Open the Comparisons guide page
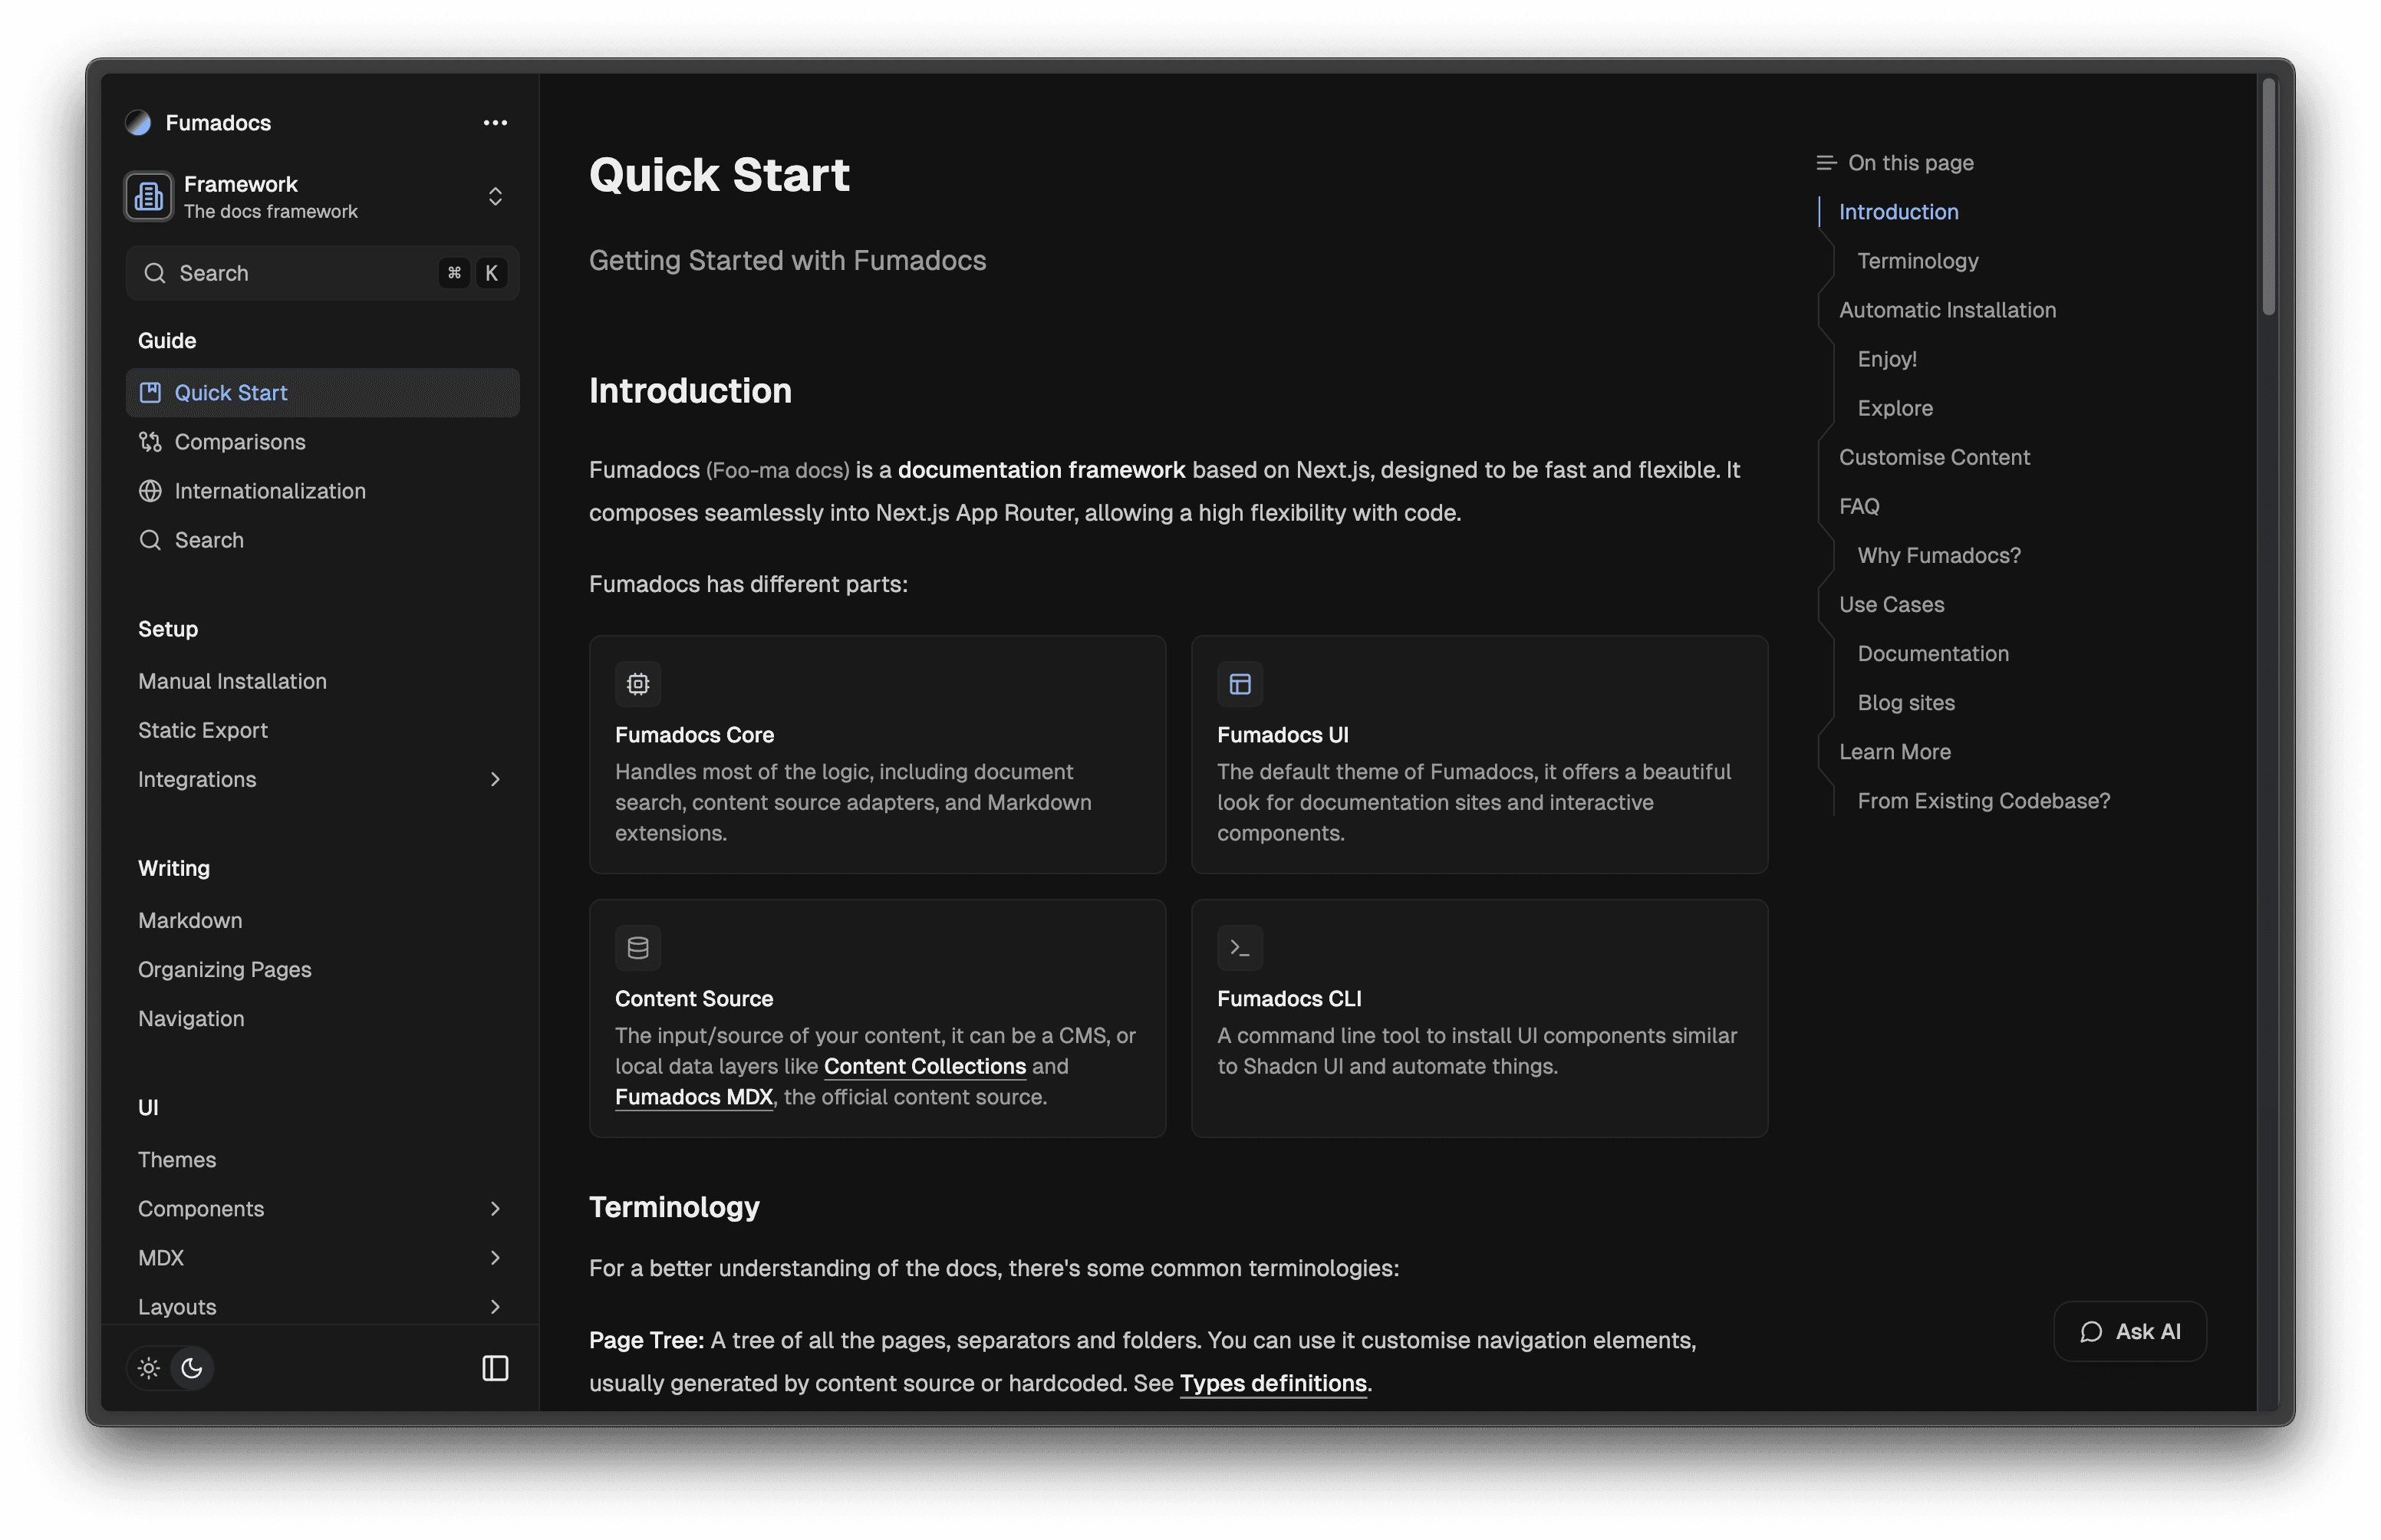This screenshot has height=1540, width=2381. point(240,442)
